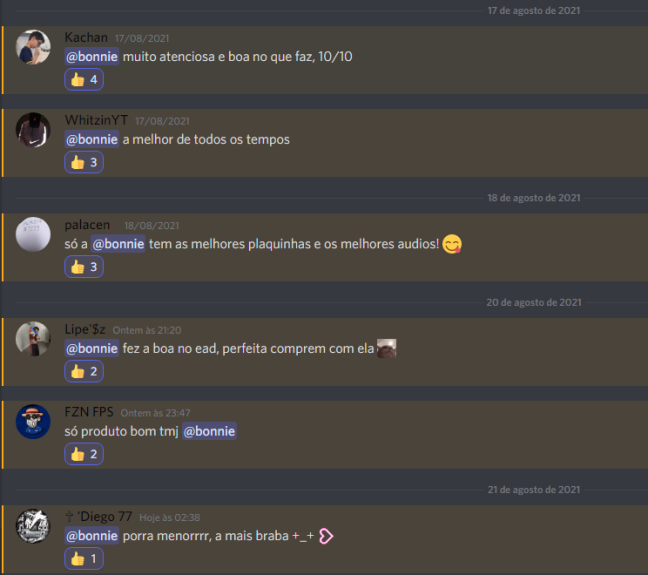The image size is (648, 575).
Task: Open Lipe'$z's avatar photo
Action: pyautogui.click(x=33, y=339)
